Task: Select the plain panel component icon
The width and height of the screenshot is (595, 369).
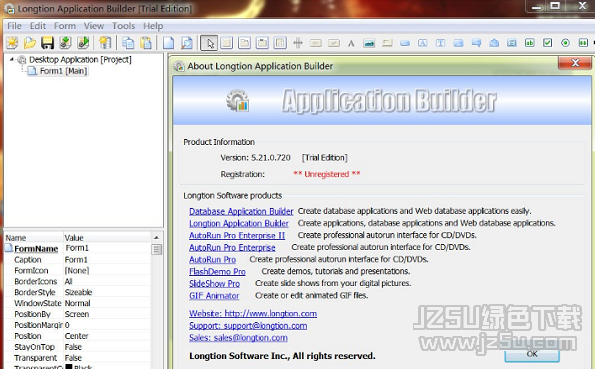Action: (227, 43)
